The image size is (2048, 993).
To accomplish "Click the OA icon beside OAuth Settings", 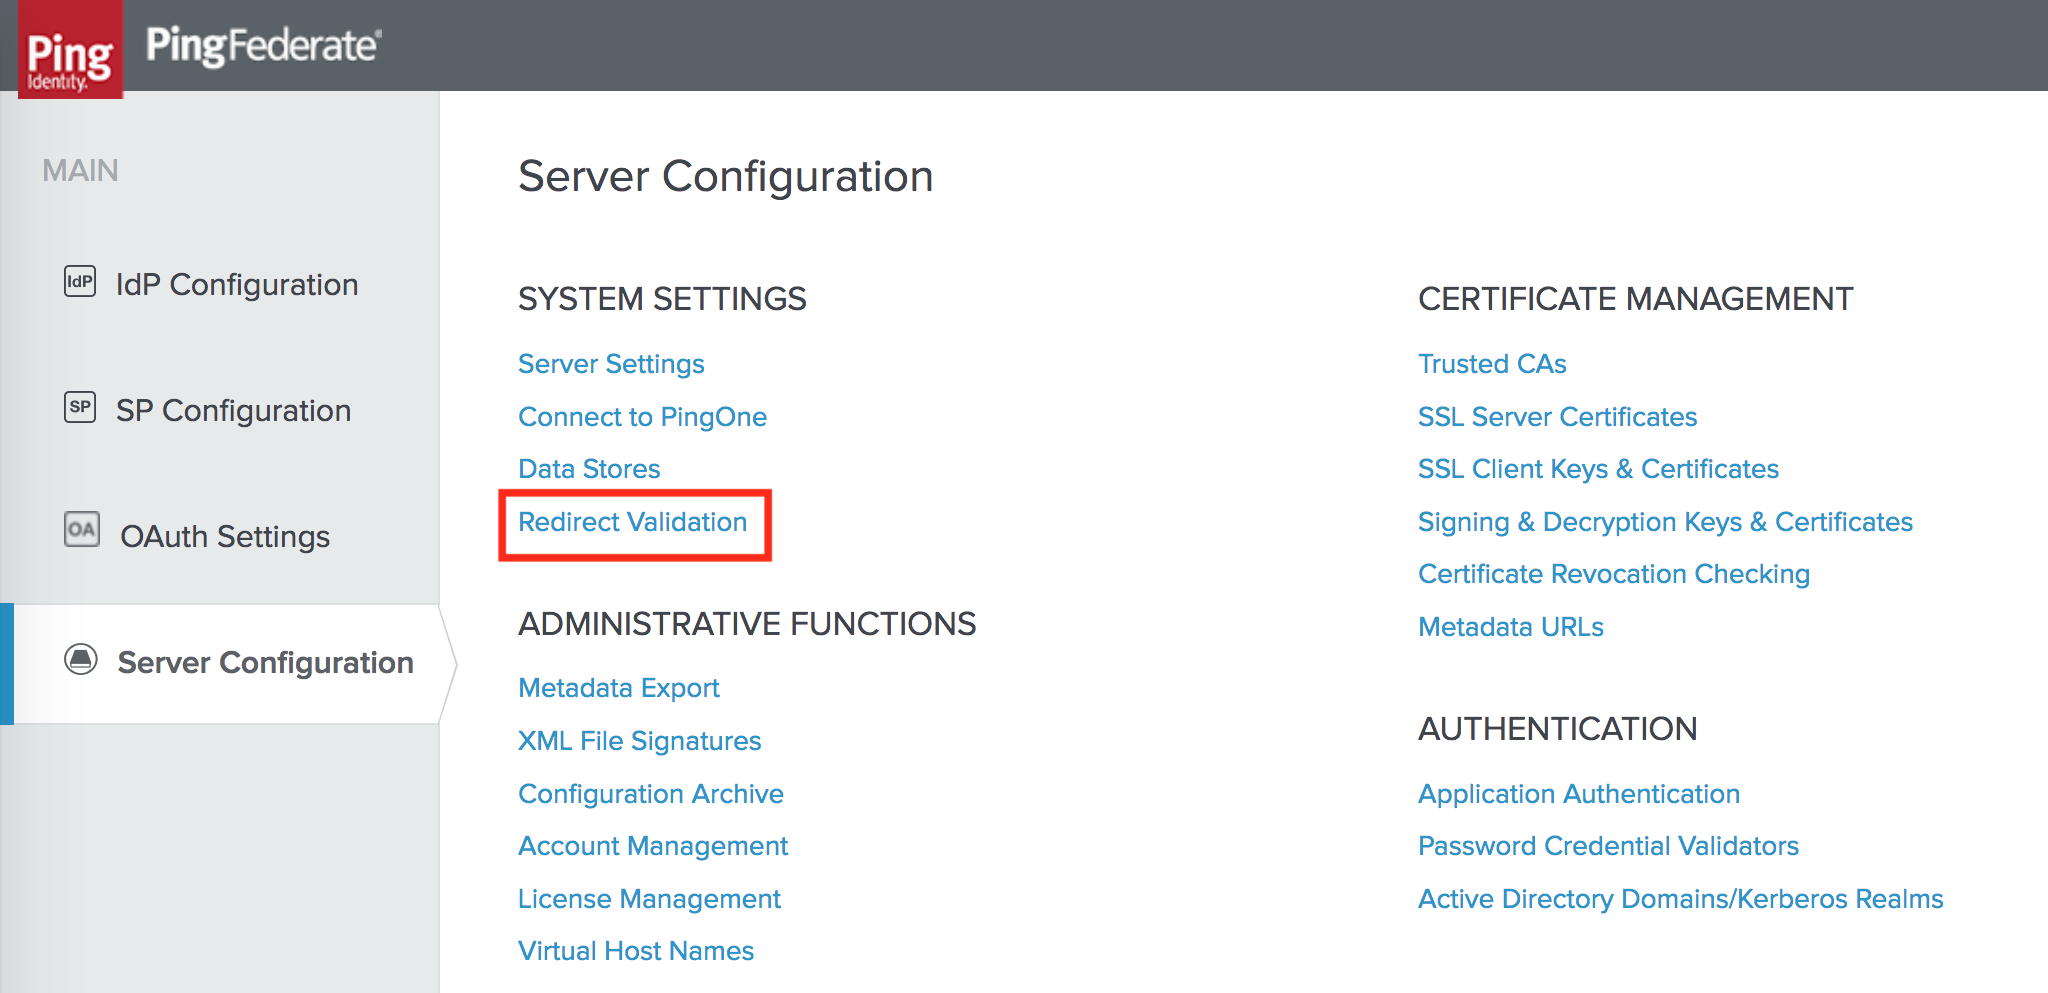I will pos(83,532).
